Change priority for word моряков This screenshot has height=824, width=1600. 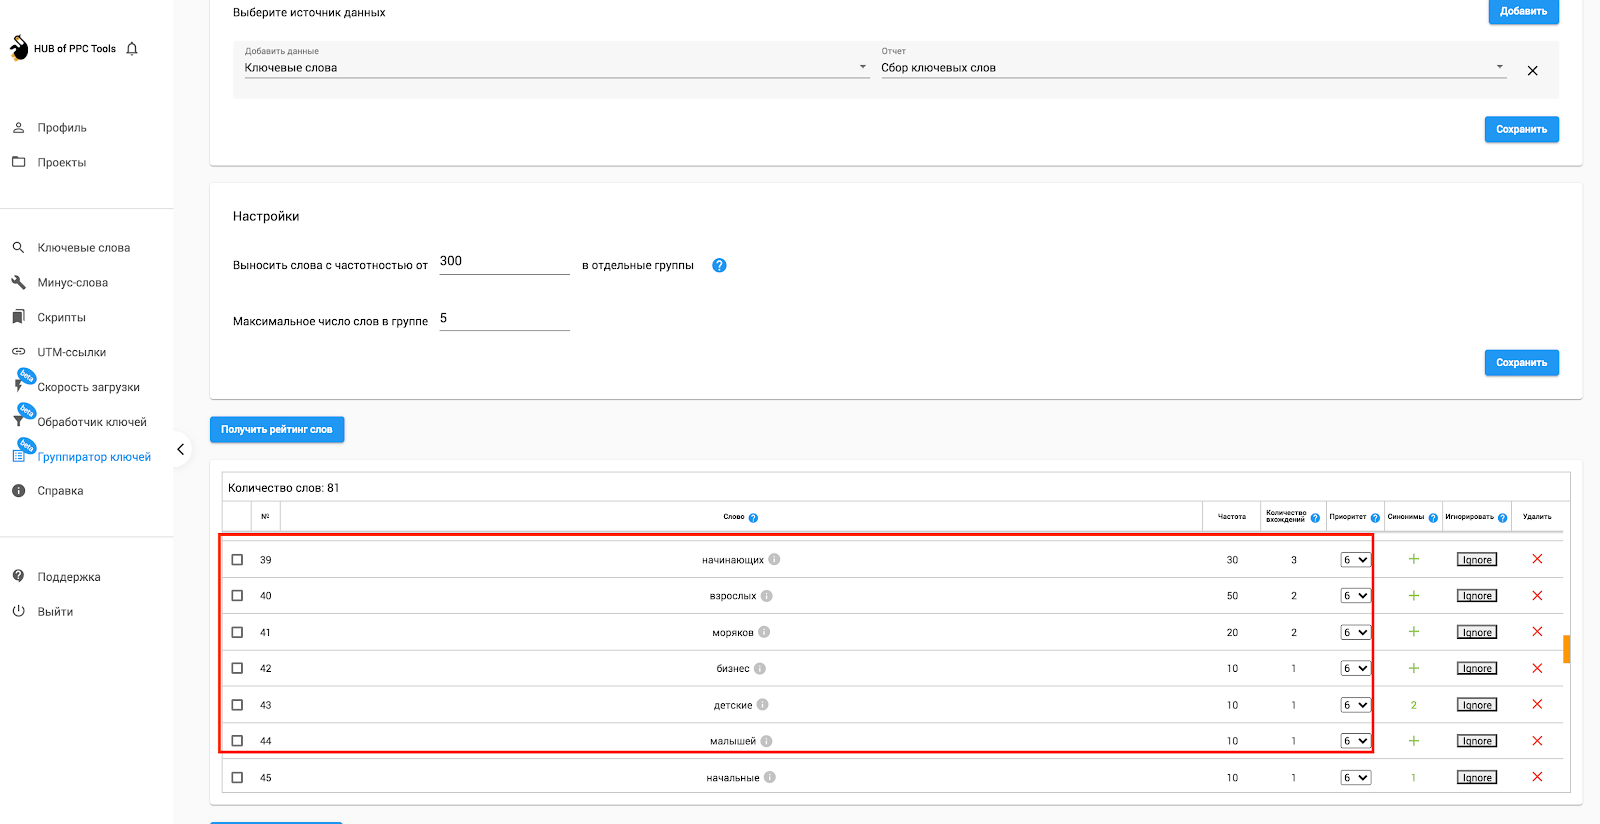pos(1355,632)
